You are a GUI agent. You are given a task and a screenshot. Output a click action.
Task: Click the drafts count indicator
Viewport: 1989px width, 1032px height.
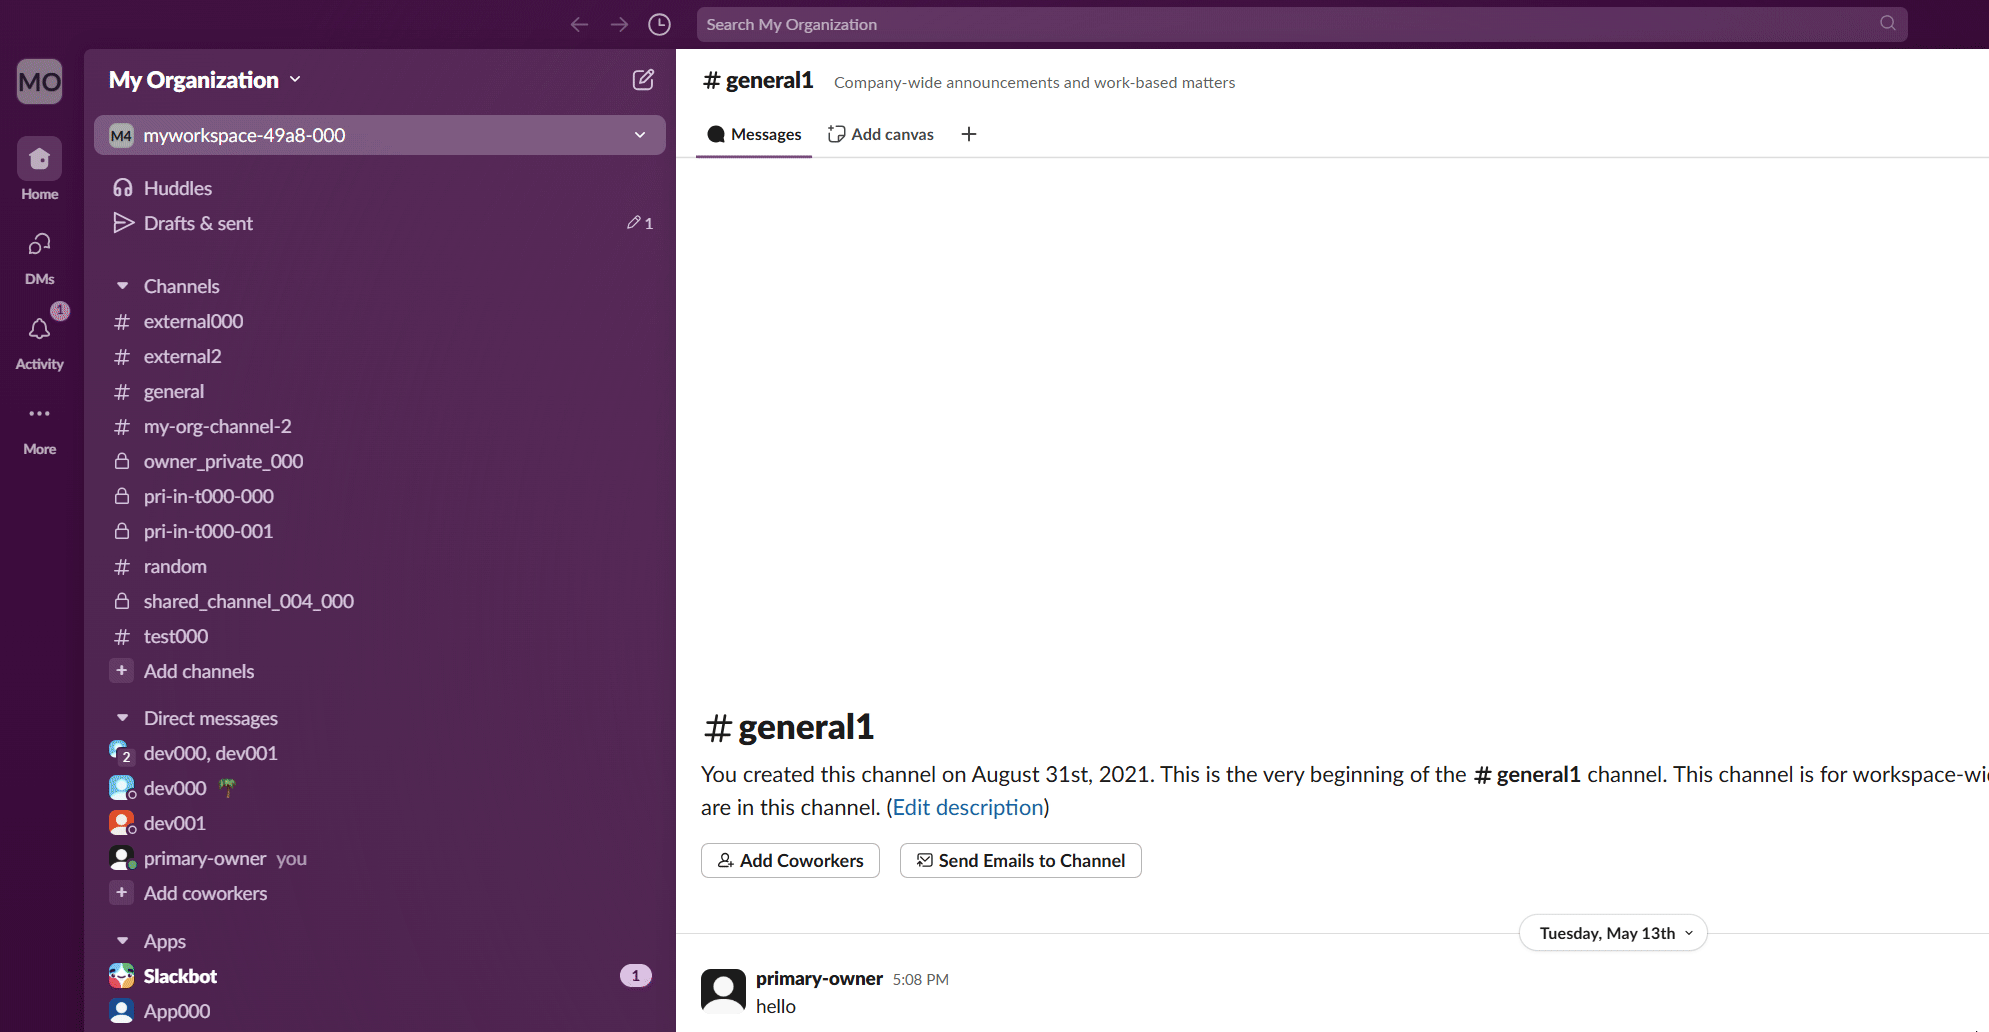(640, 223)
